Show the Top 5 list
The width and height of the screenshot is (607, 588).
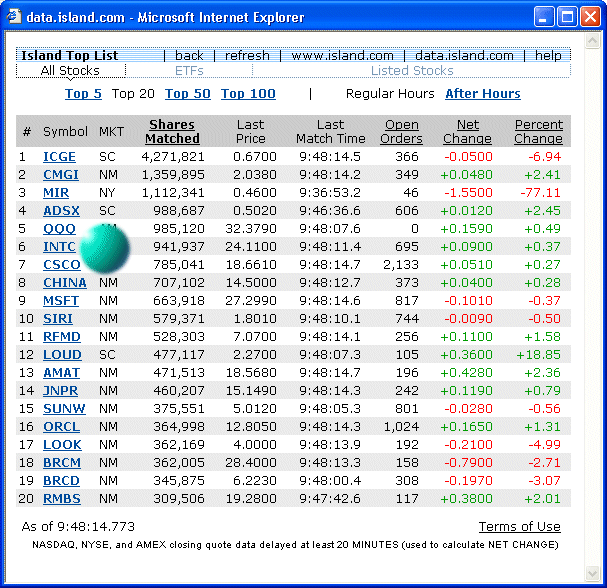tap(83, 93)
